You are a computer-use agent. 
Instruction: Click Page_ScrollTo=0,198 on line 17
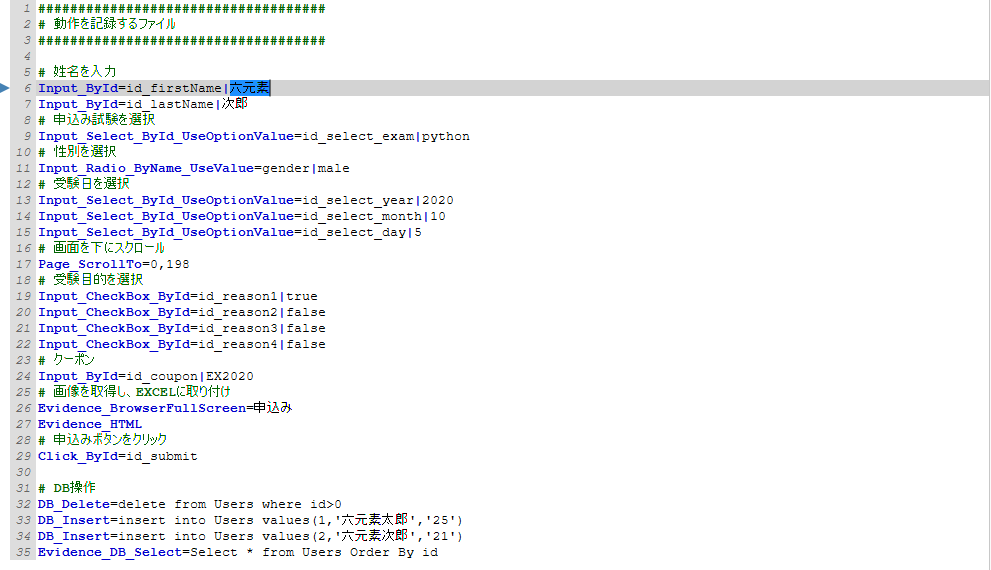[114, 264]
